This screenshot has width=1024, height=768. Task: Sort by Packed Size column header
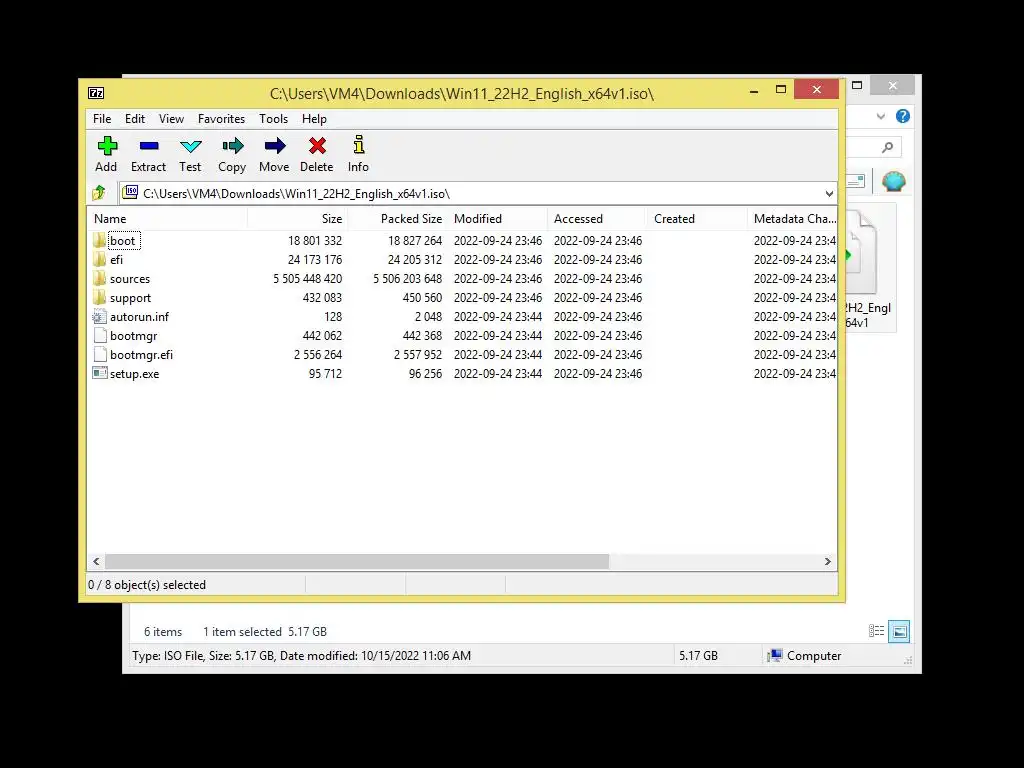tap(398, 219)
